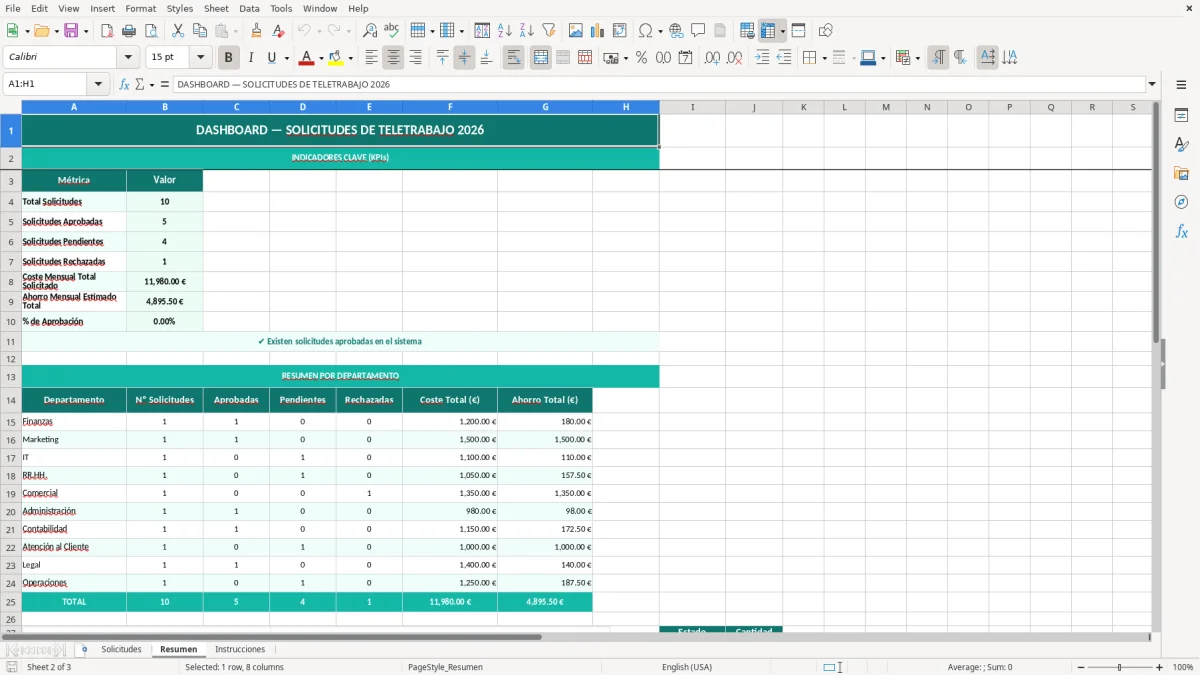Run spelling check (abc icon)
1200x675 pixels.
tap(392, 31)
